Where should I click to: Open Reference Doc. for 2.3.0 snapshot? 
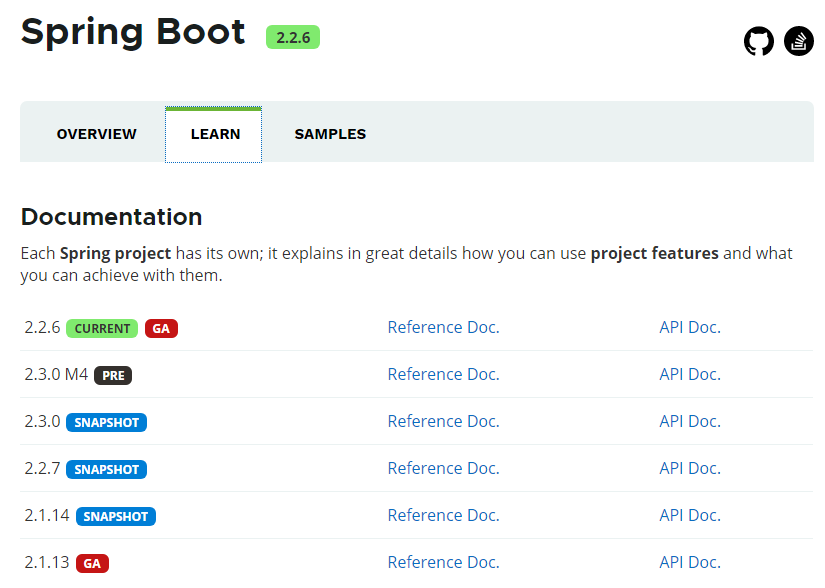(x=444, y=421)
